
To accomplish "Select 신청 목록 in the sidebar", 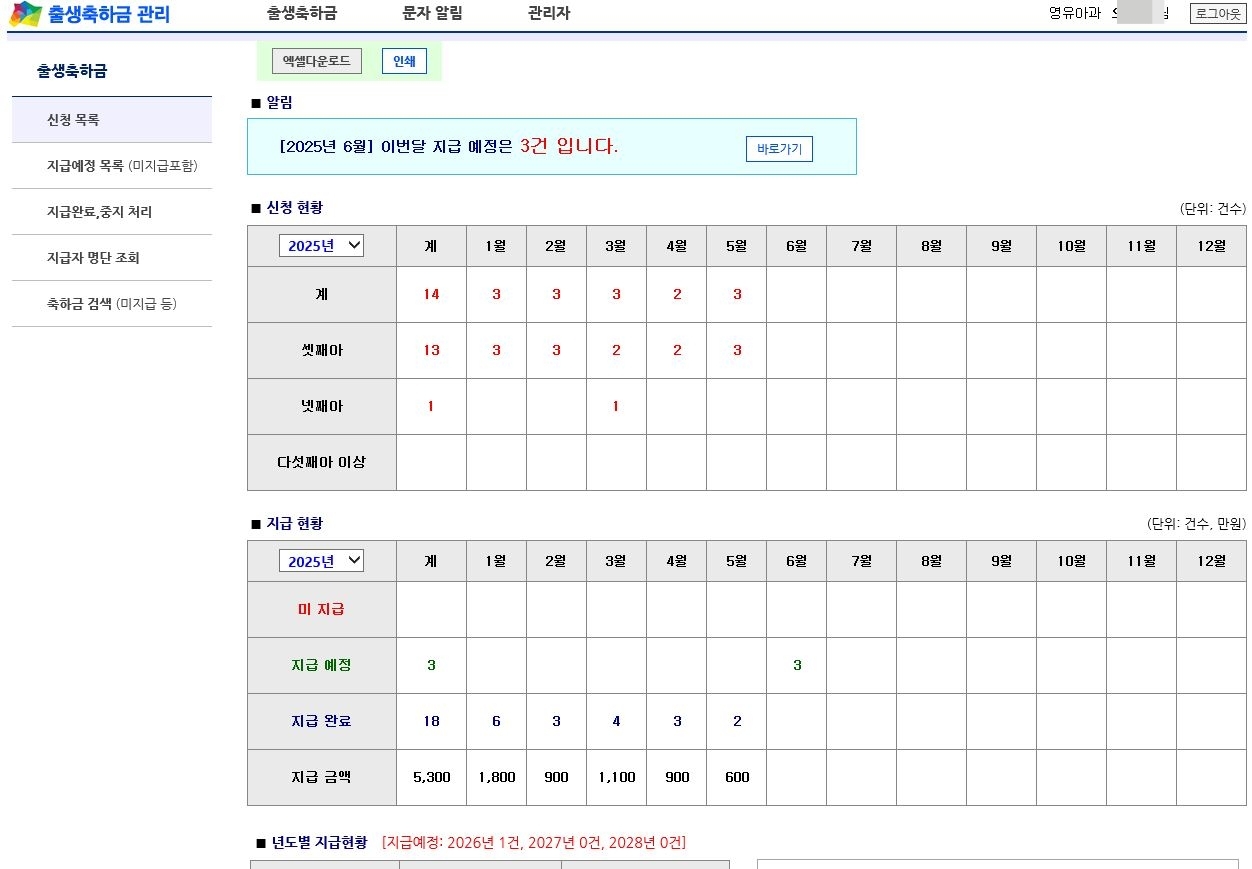I will [73, 120].
